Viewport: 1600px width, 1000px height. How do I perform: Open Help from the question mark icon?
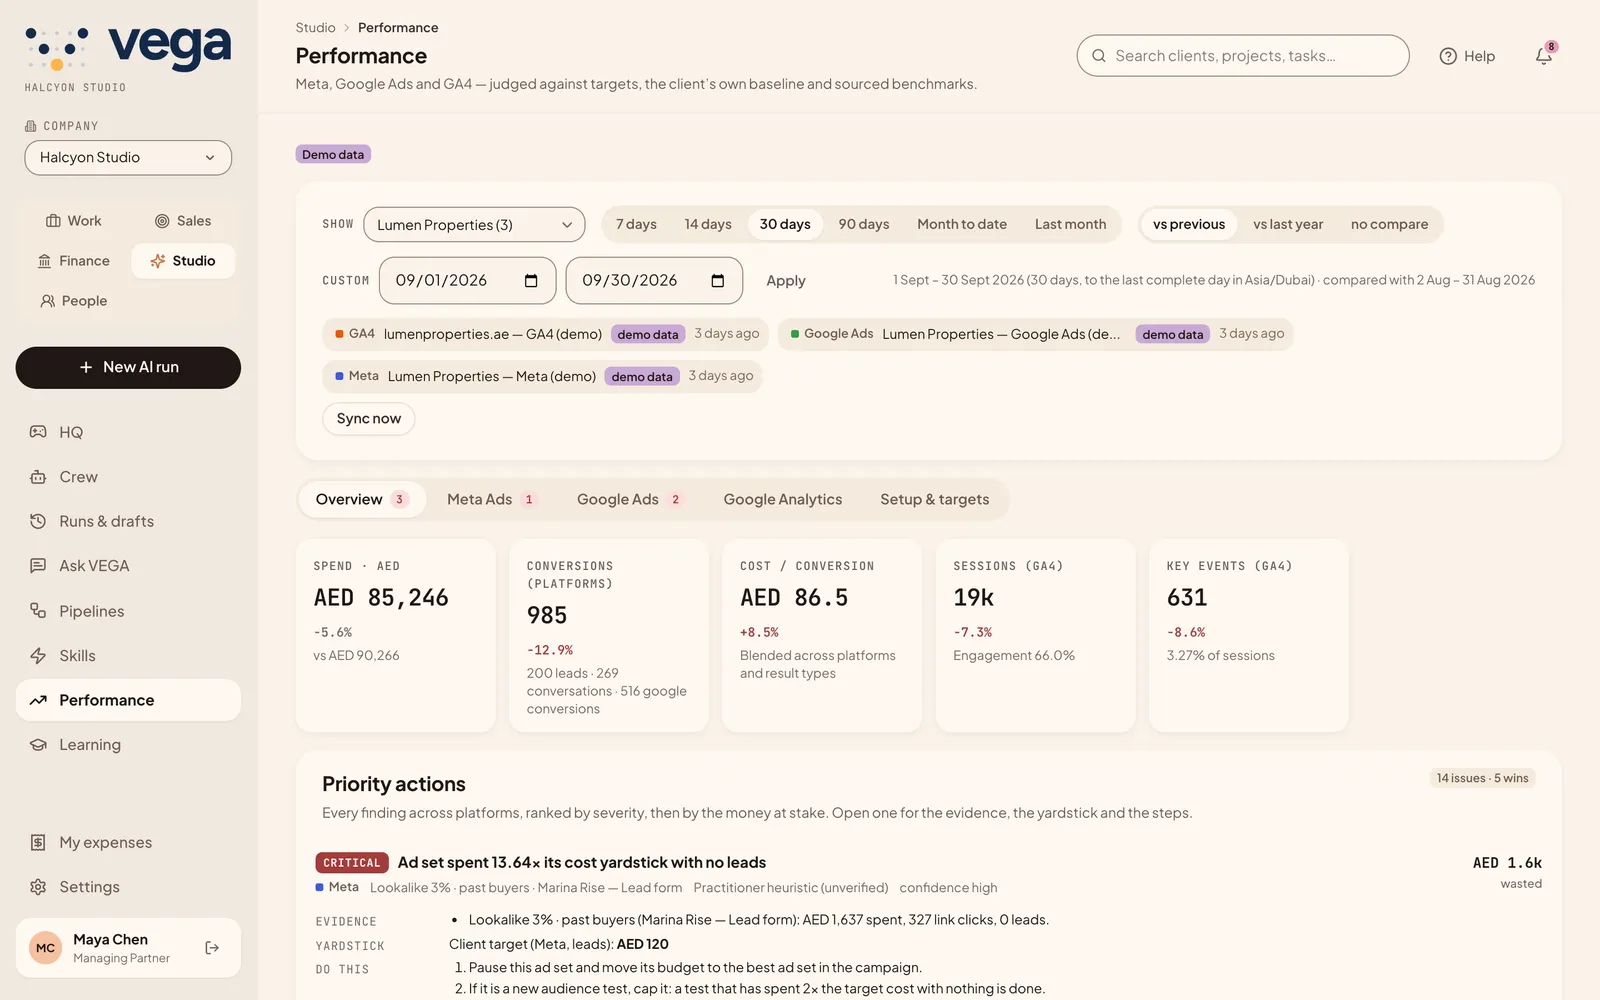(1448, 56)
